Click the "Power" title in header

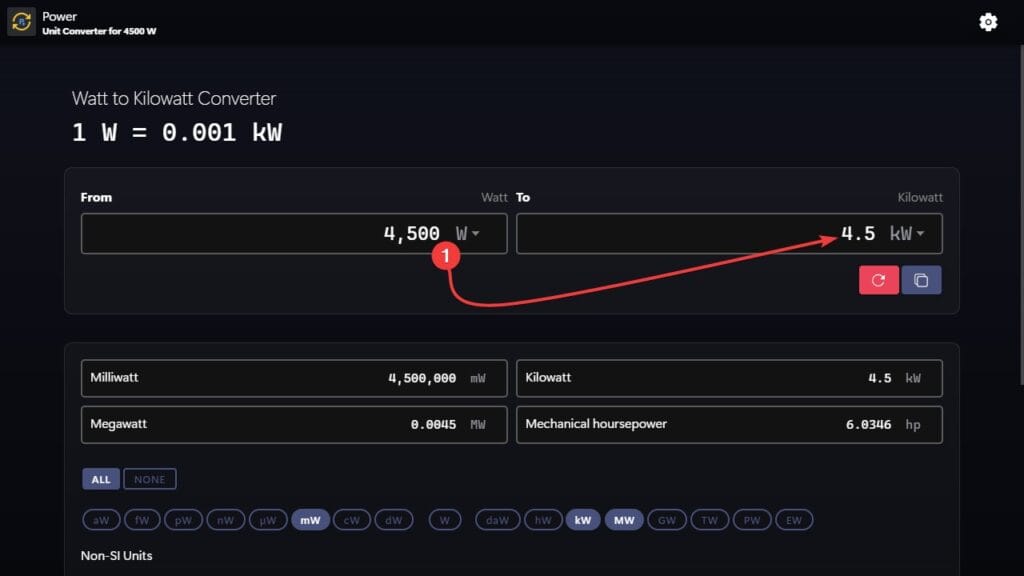coord(59,16)
